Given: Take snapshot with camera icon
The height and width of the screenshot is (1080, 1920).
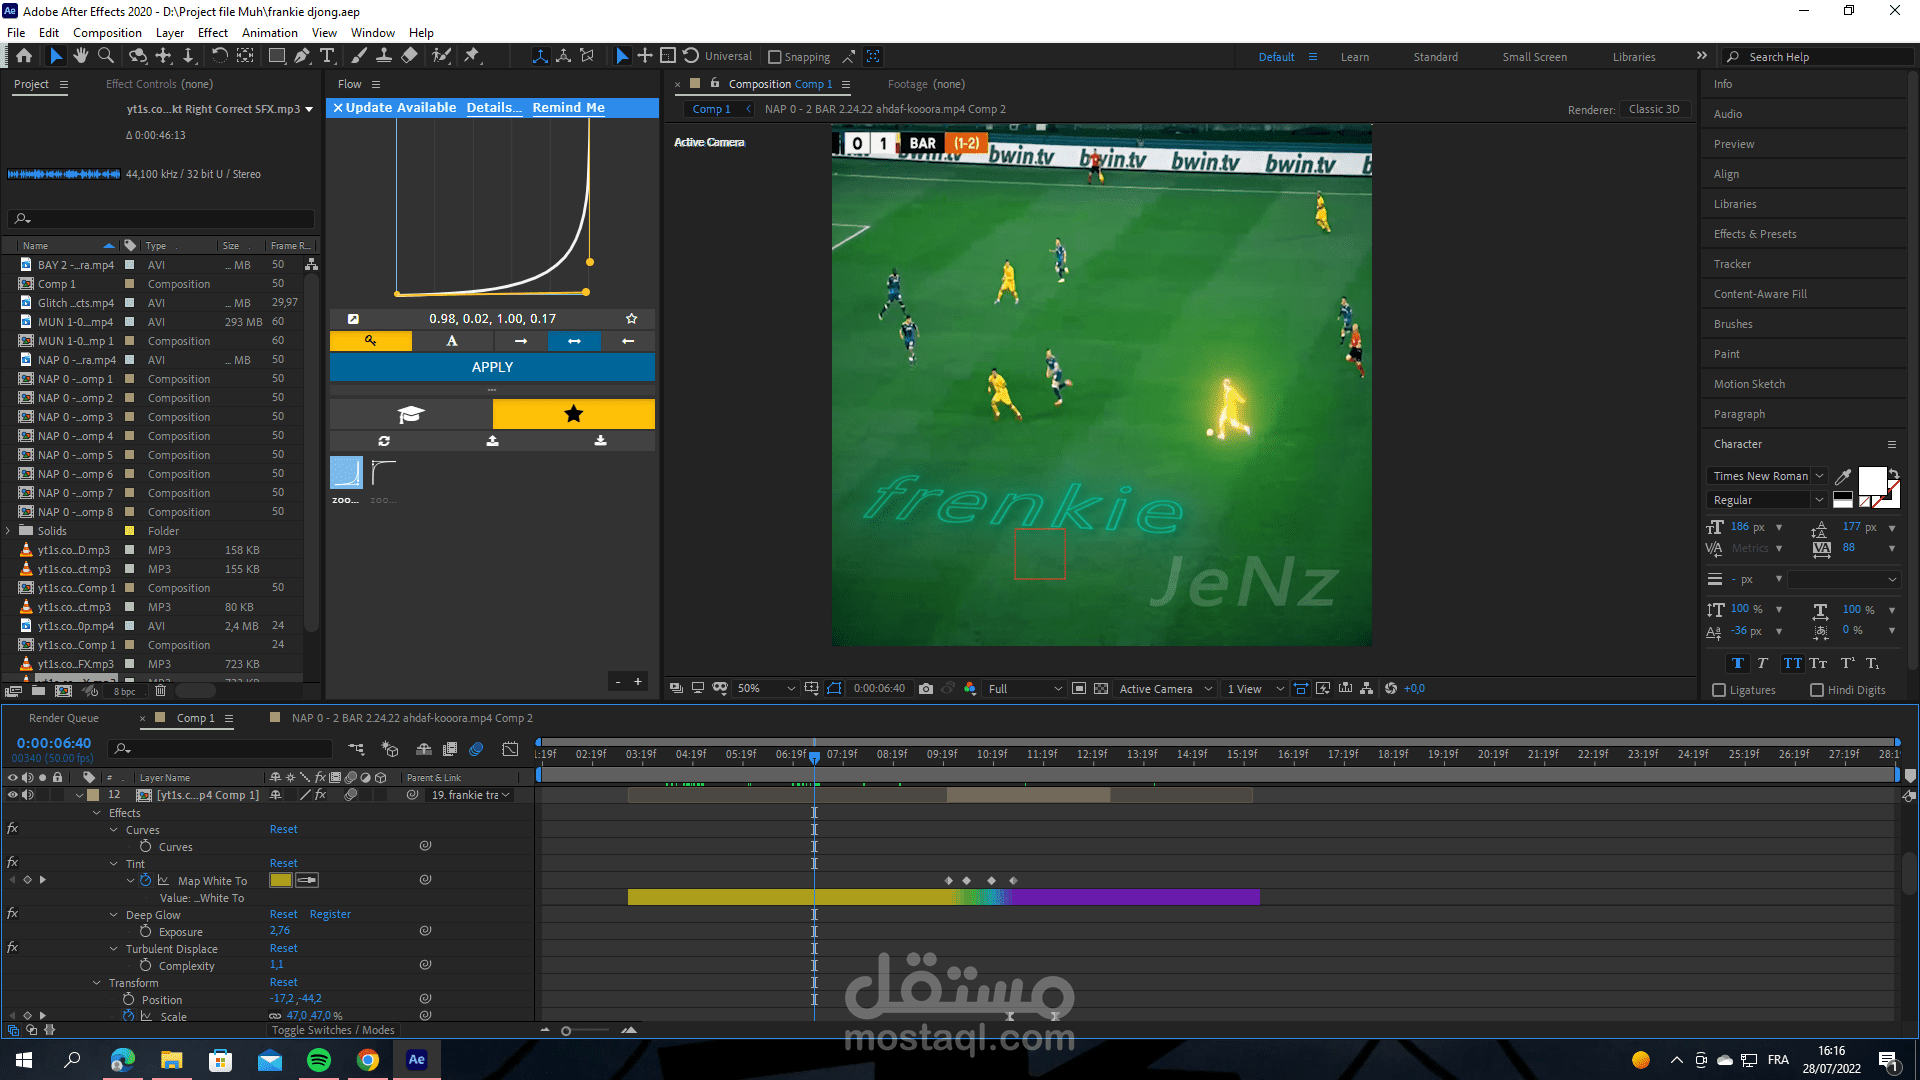Looking at the screenshot, I should point(926,689).
